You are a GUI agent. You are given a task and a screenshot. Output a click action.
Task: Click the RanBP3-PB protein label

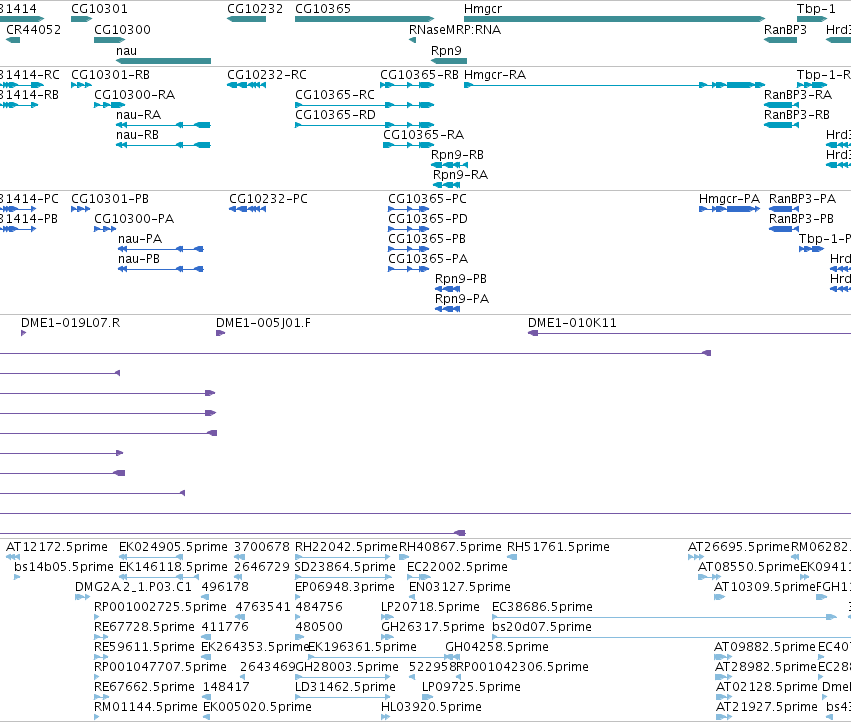coord(802,219)
